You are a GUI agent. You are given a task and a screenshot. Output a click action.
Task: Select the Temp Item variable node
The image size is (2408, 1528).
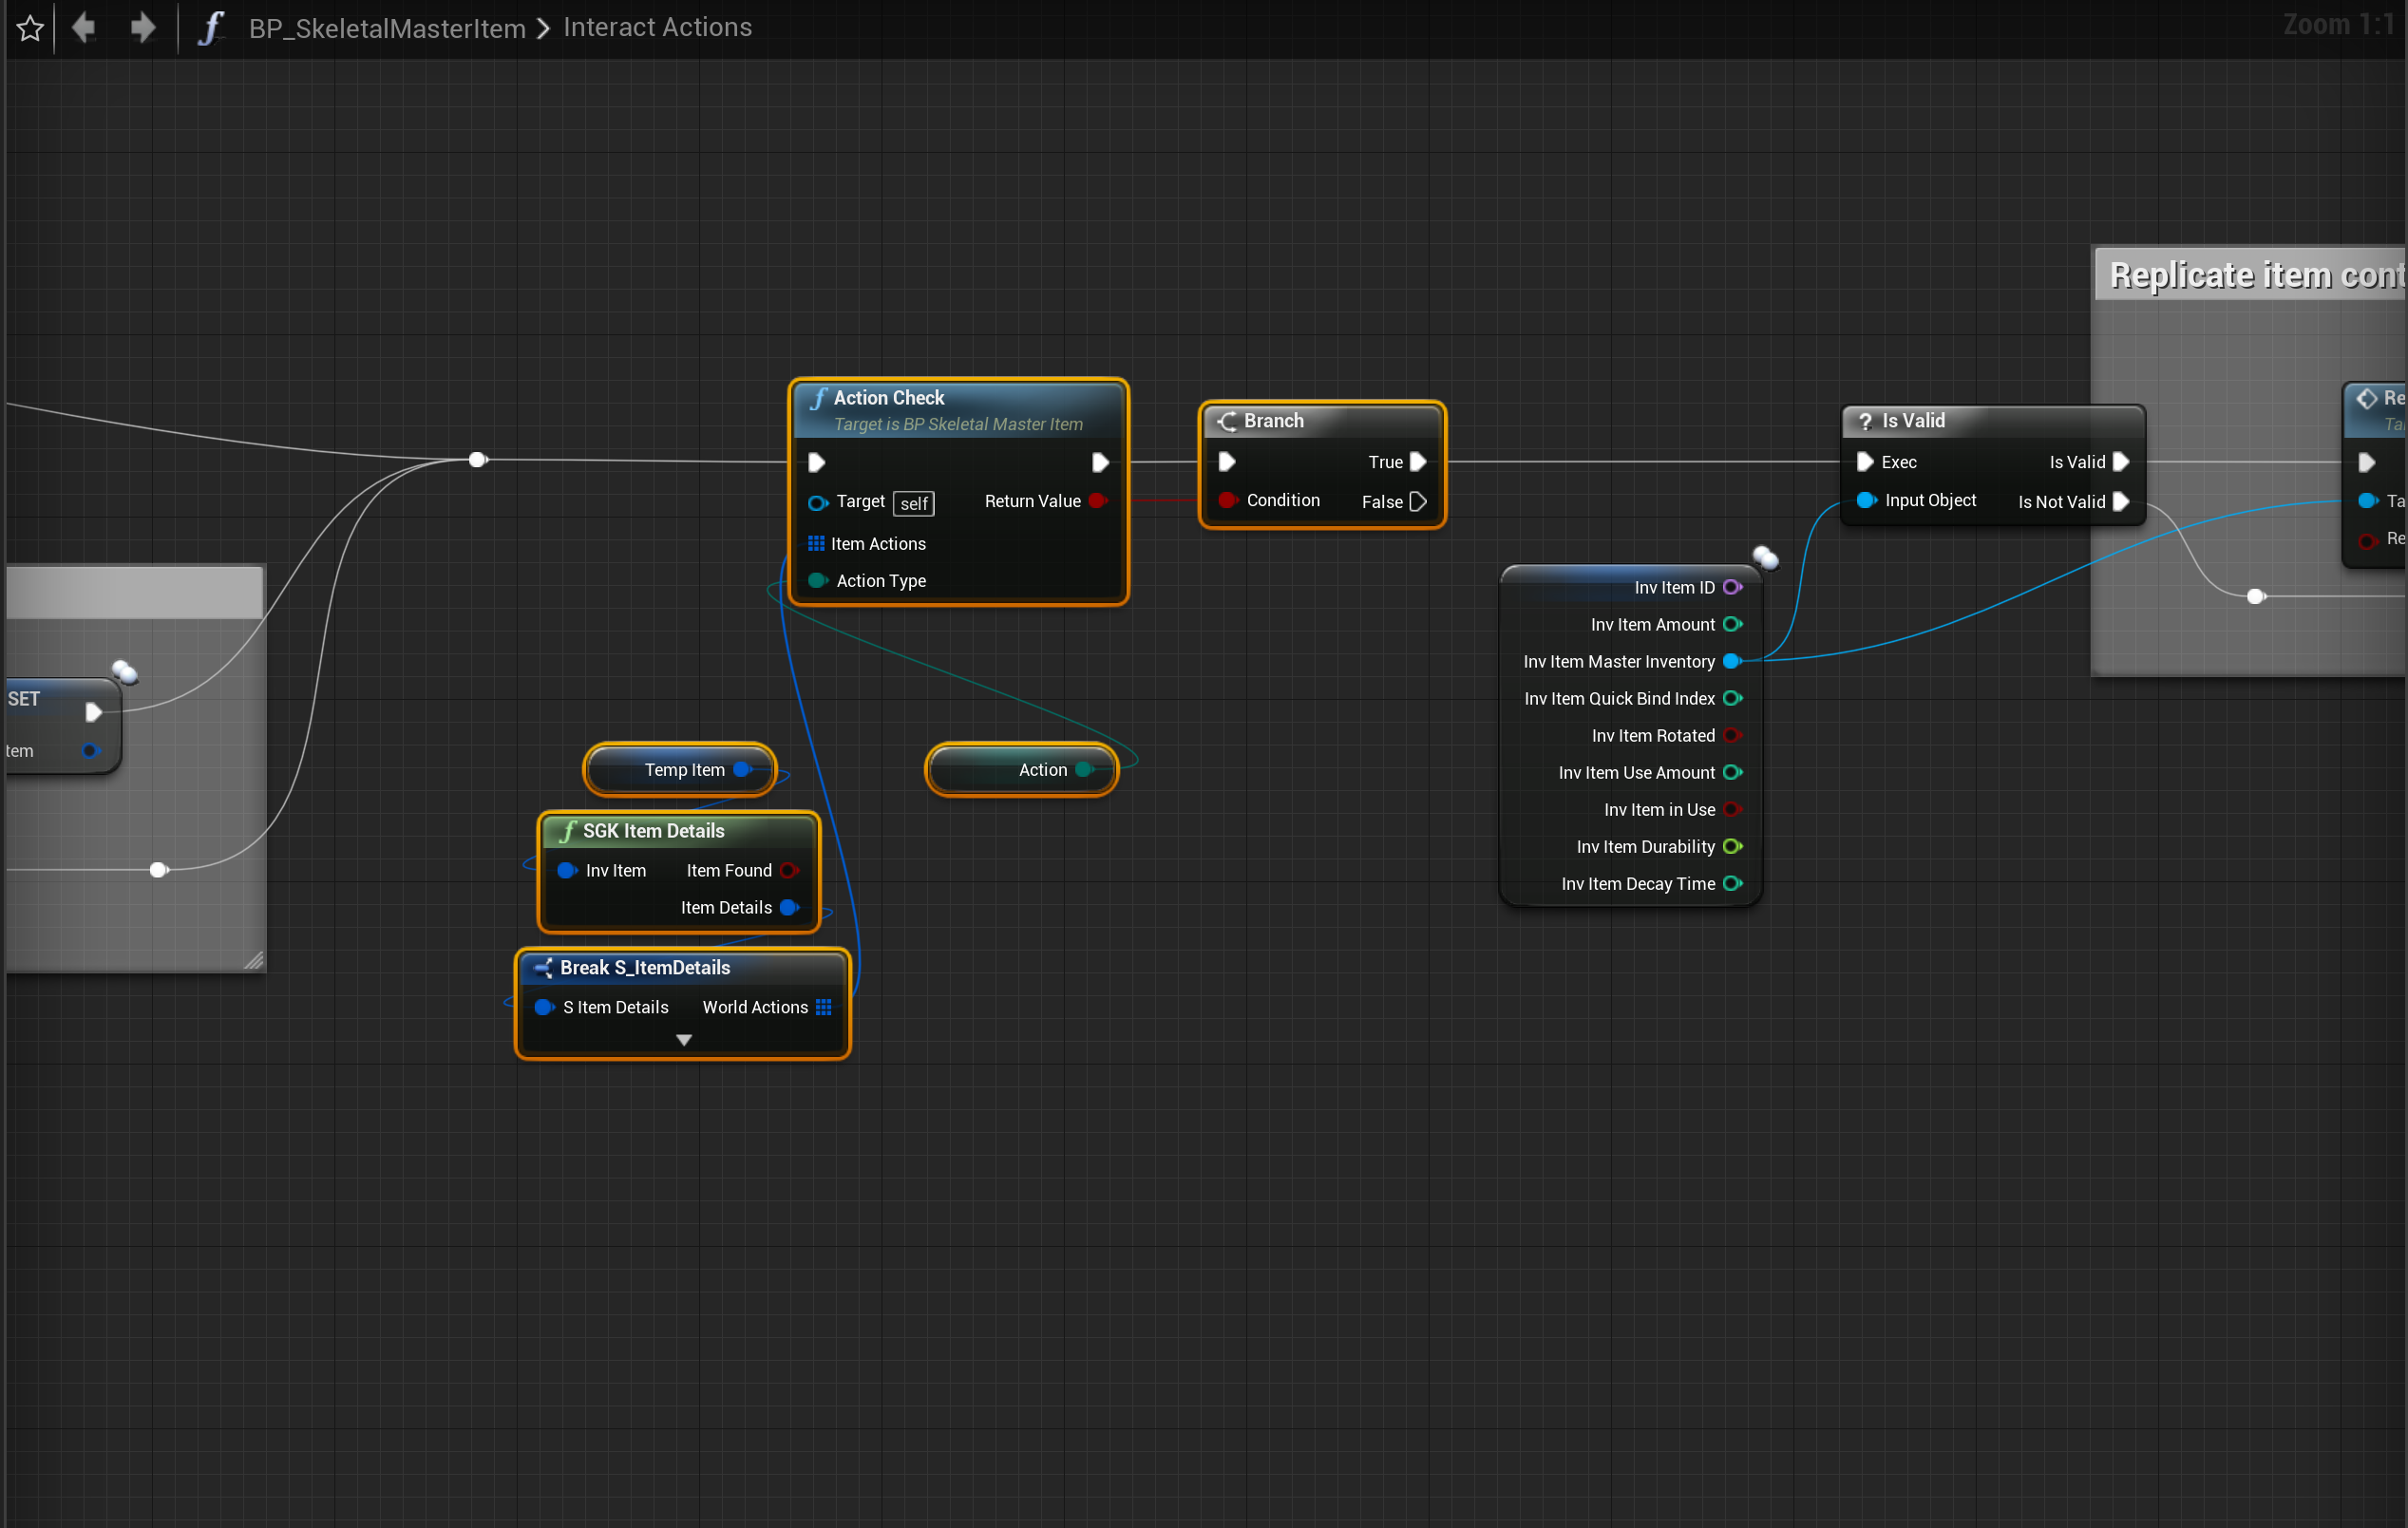point(680,770)
